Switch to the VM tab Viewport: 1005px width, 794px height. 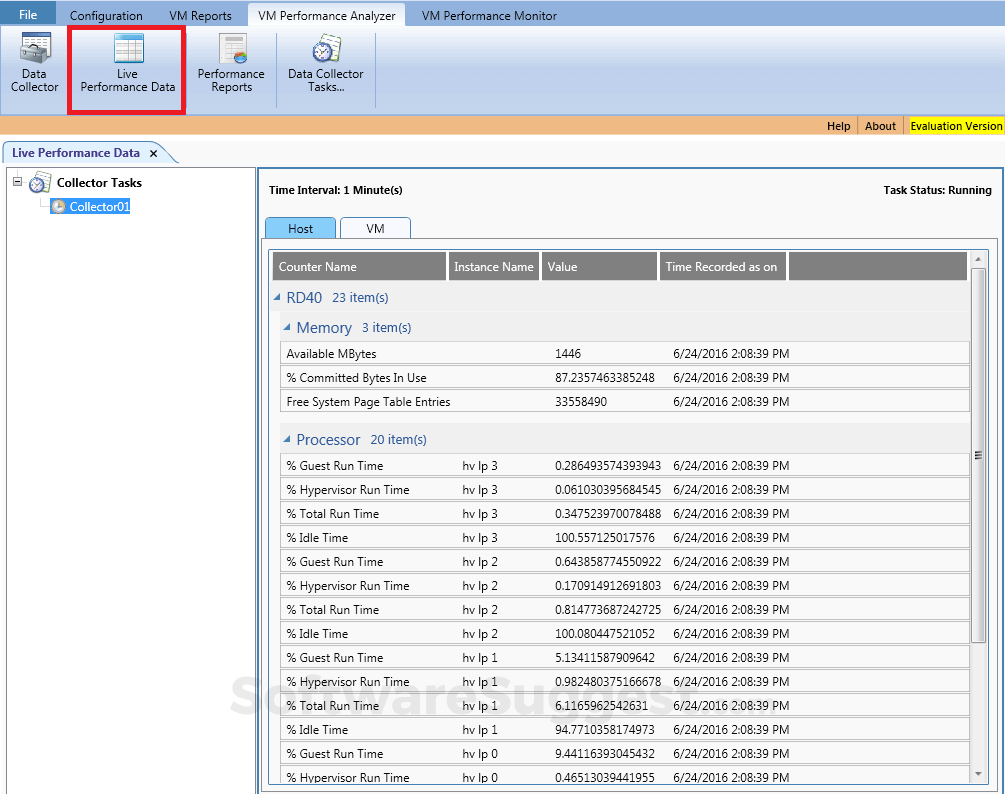[375, 228]
